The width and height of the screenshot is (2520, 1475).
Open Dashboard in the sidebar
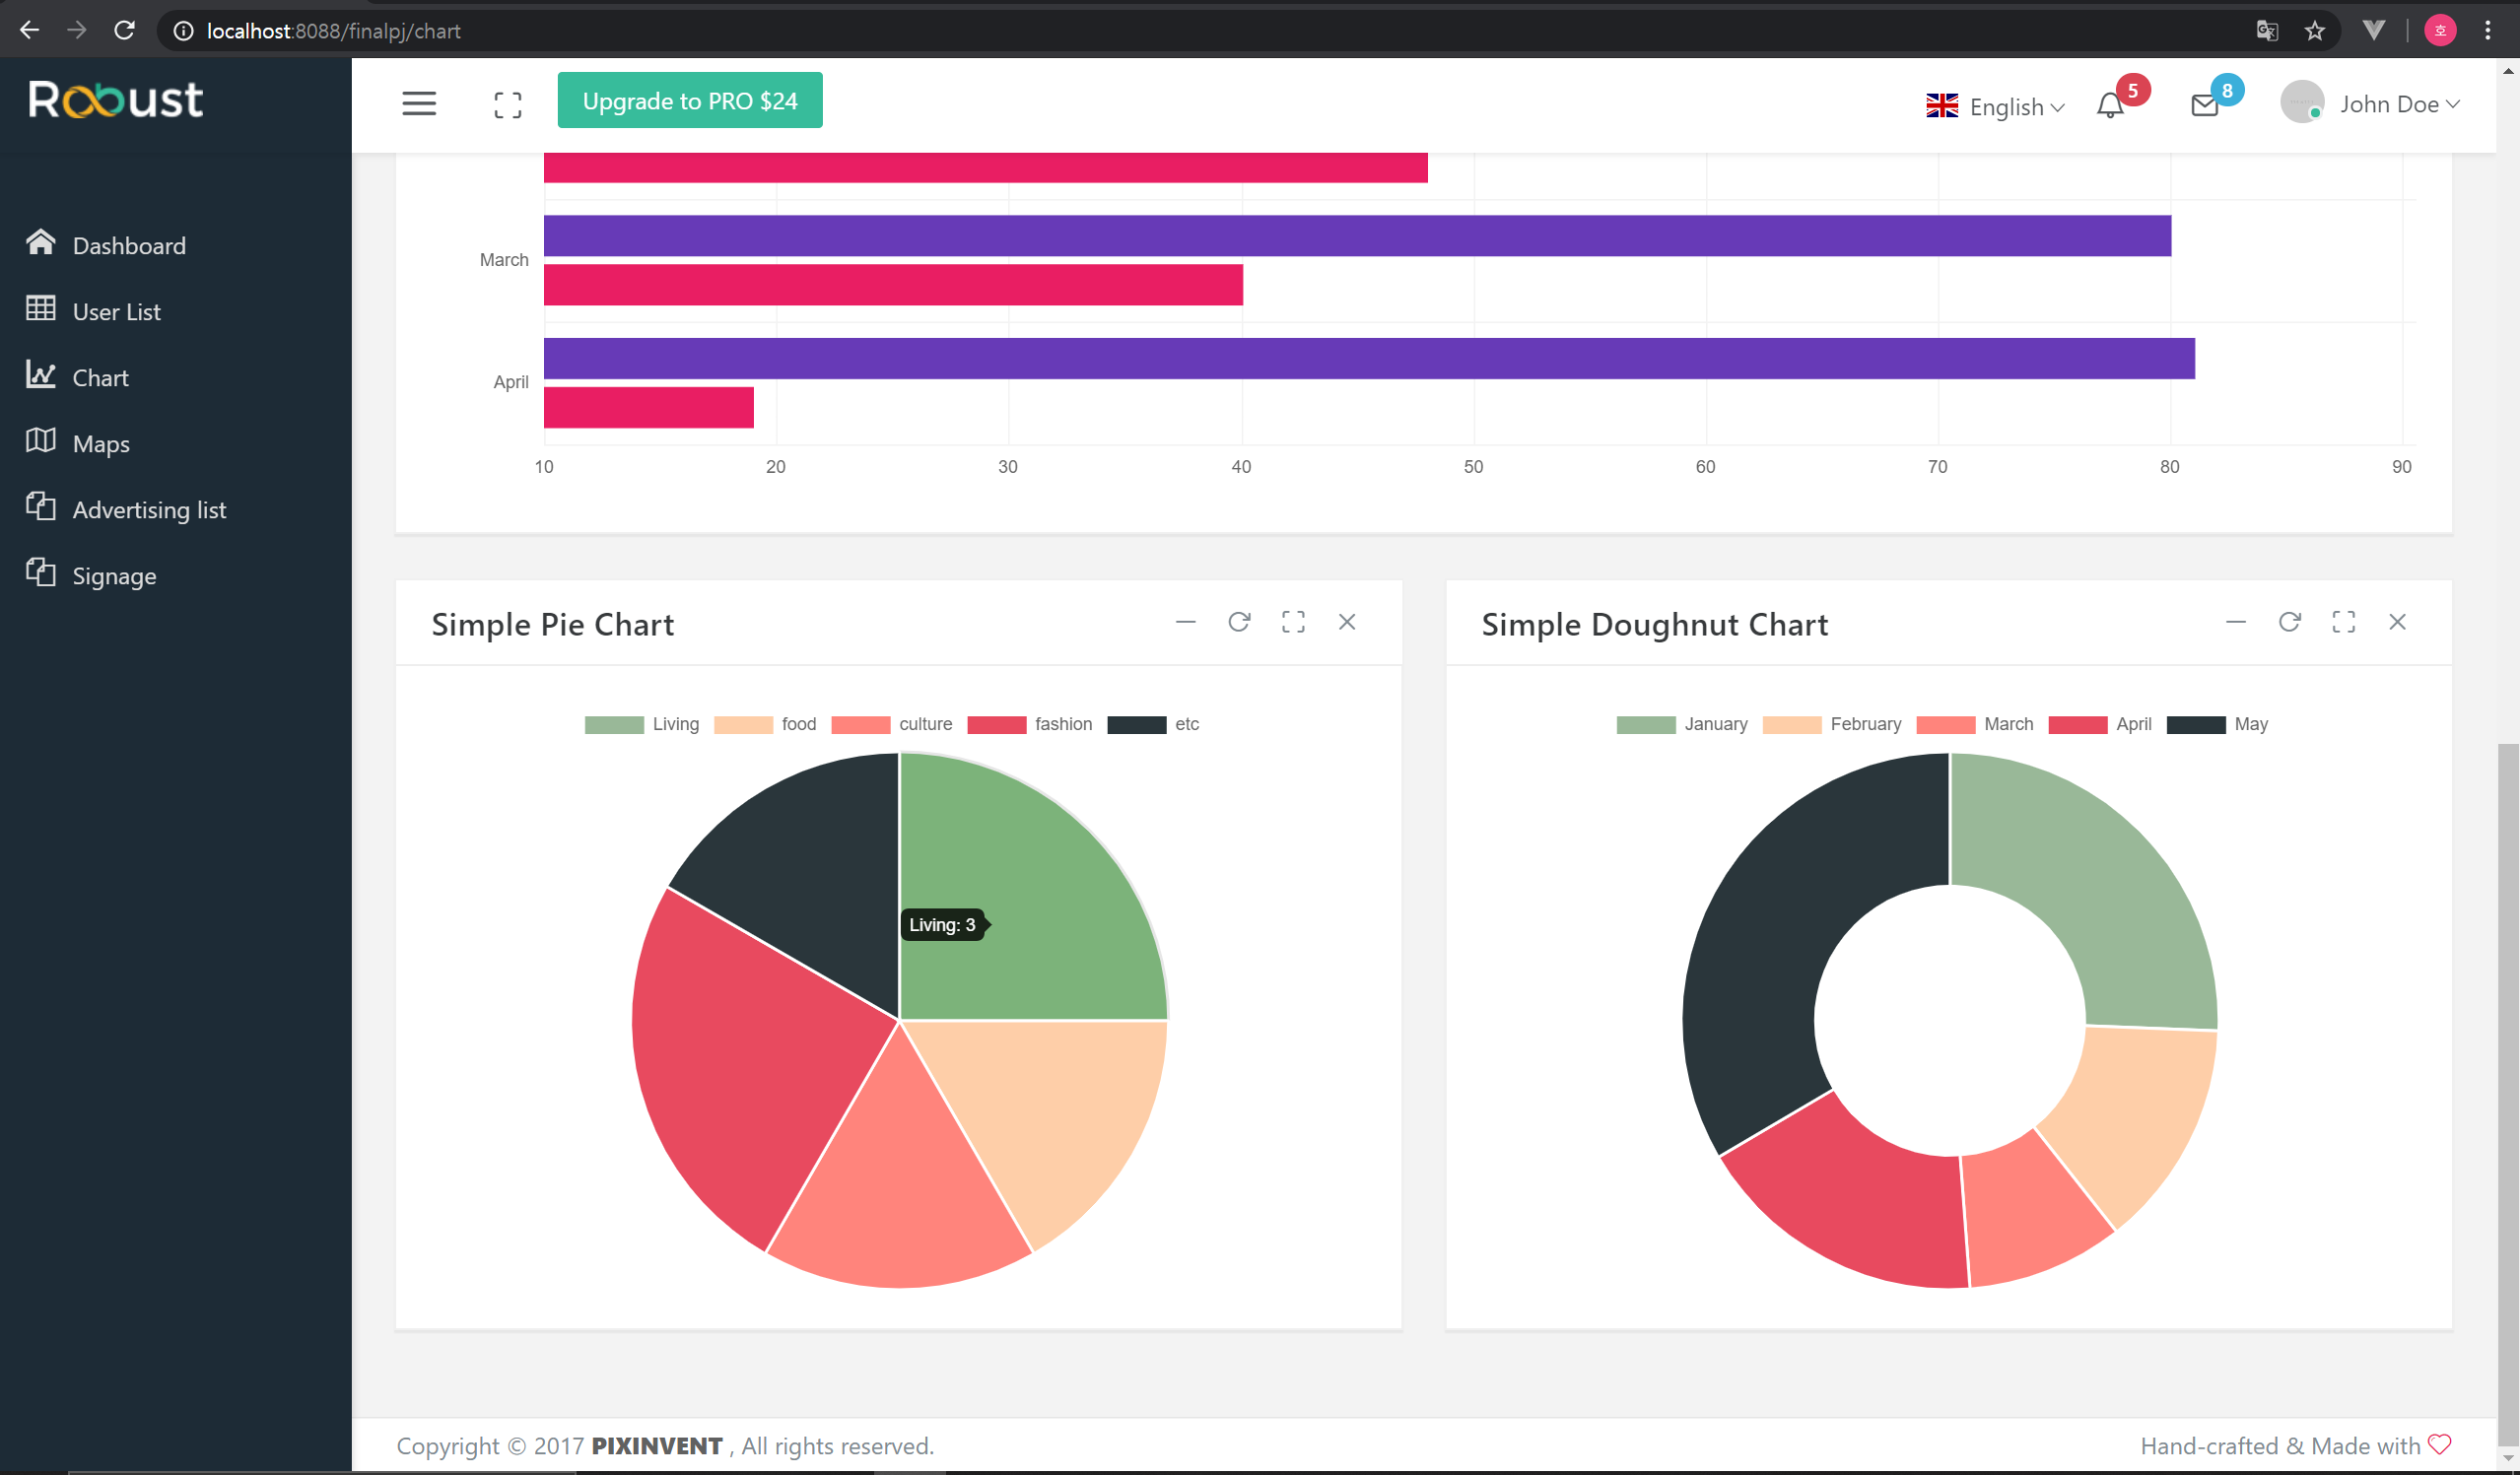pos(129,245)
